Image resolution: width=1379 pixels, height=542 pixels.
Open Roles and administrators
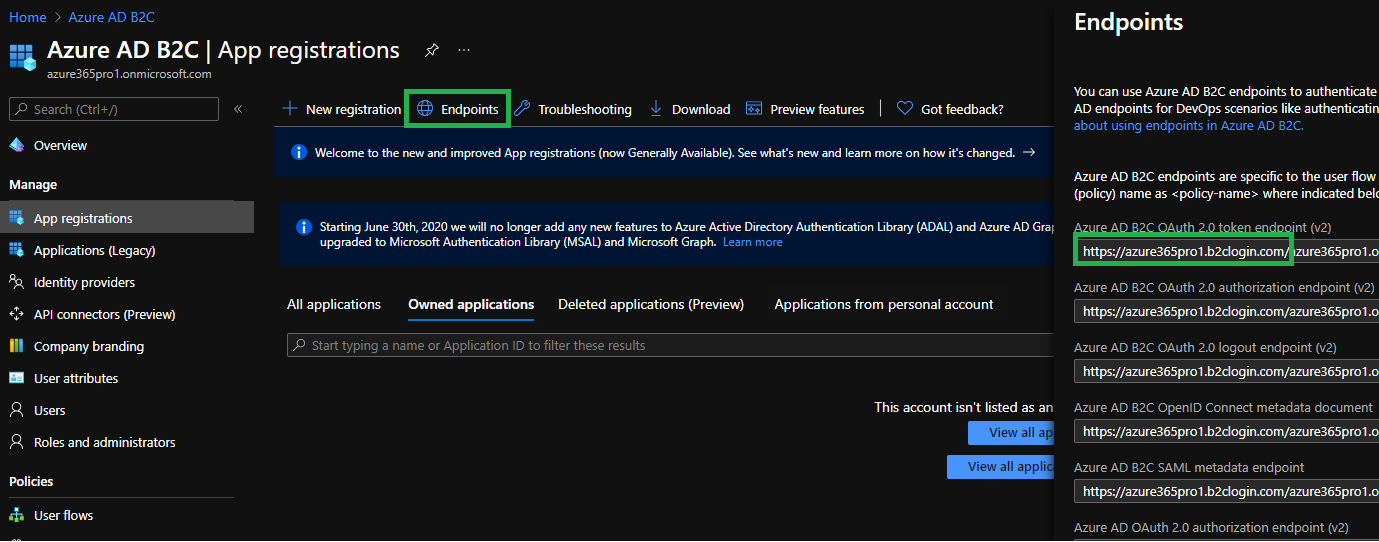pos(105,442)
